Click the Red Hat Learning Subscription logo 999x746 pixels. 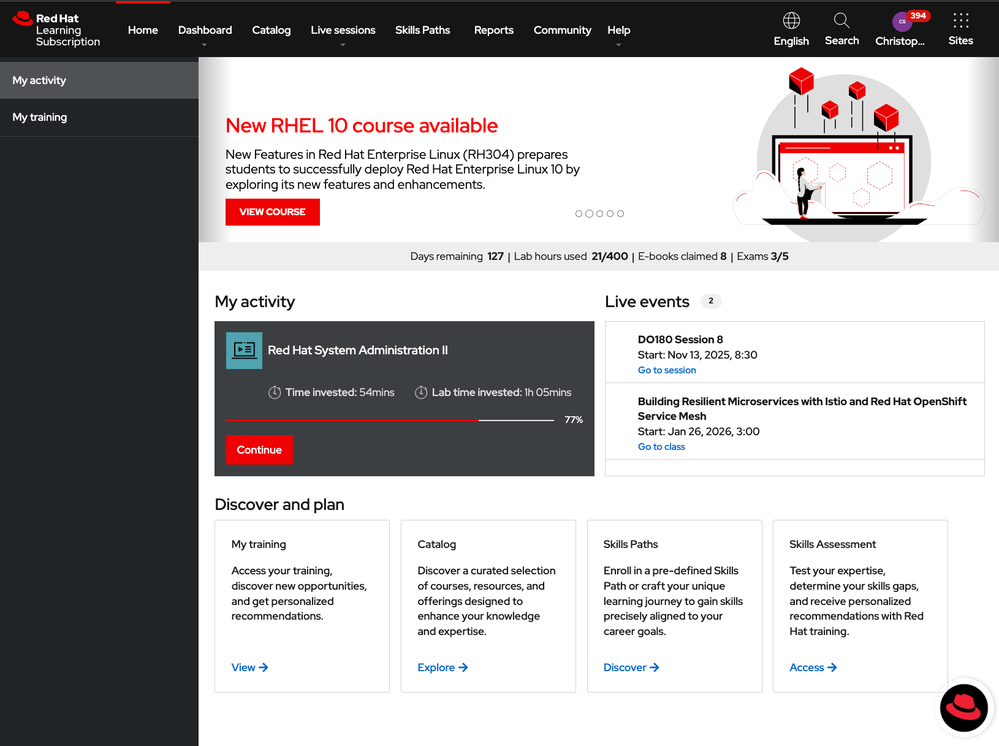pos(56,30)
